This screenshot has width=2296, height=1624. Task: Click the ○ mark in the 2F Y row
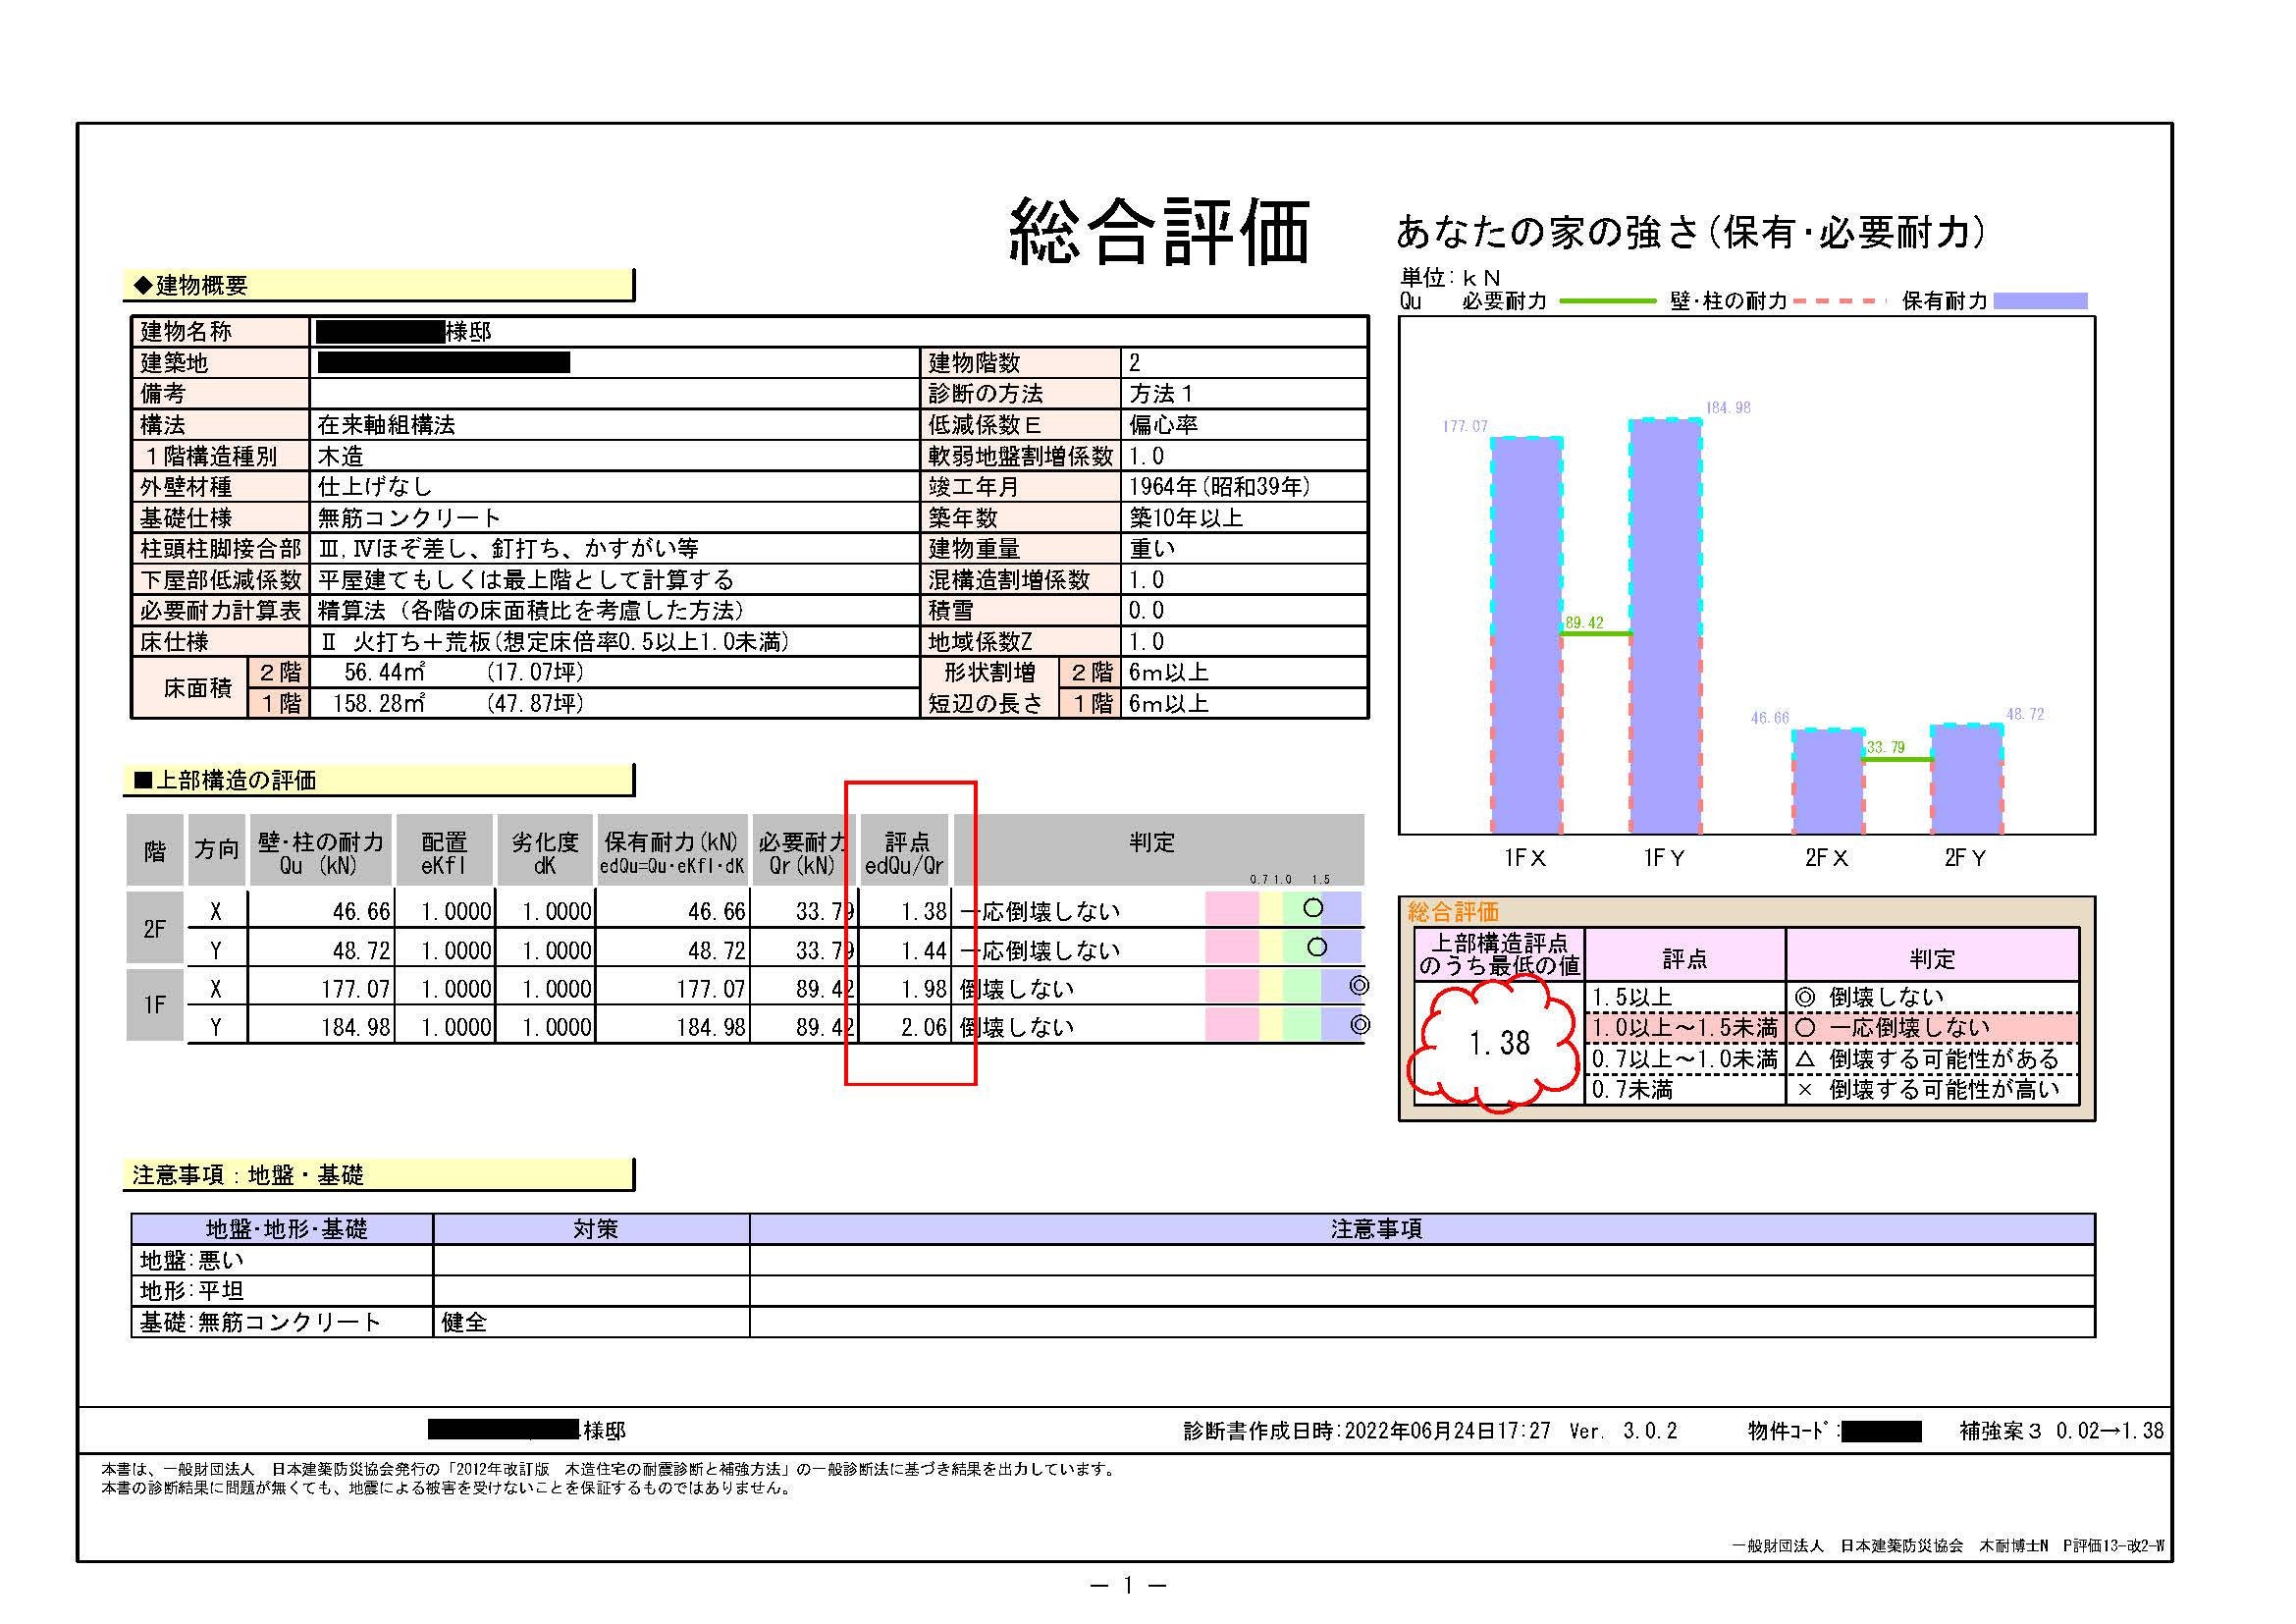click(x=1317, y=947)
